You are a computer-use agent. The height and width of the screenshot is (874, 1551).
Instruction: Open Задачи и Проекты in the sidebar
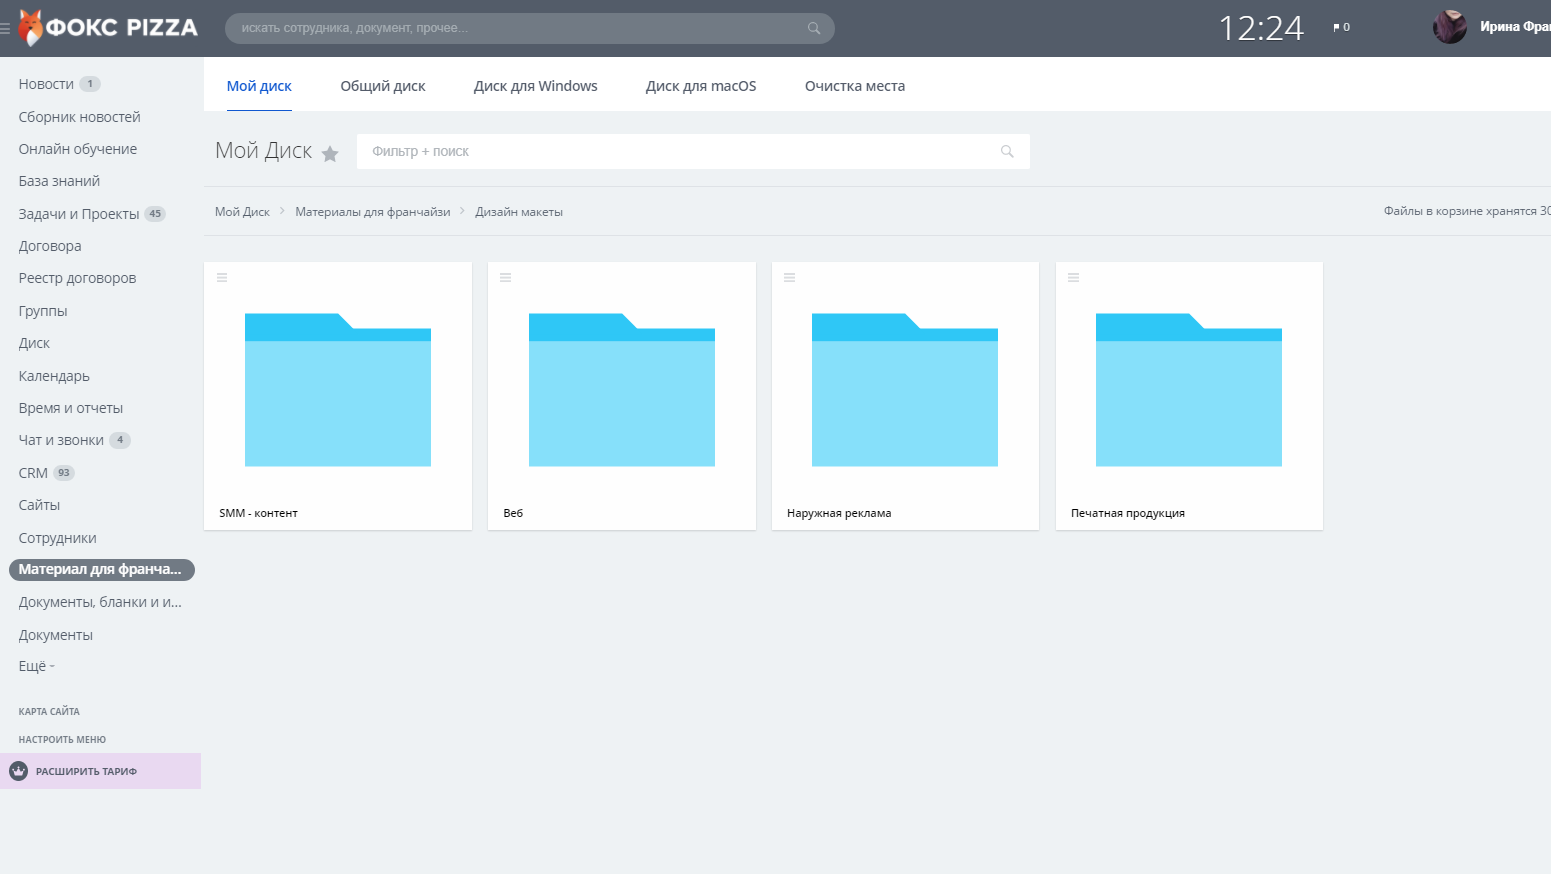point(79,214)
